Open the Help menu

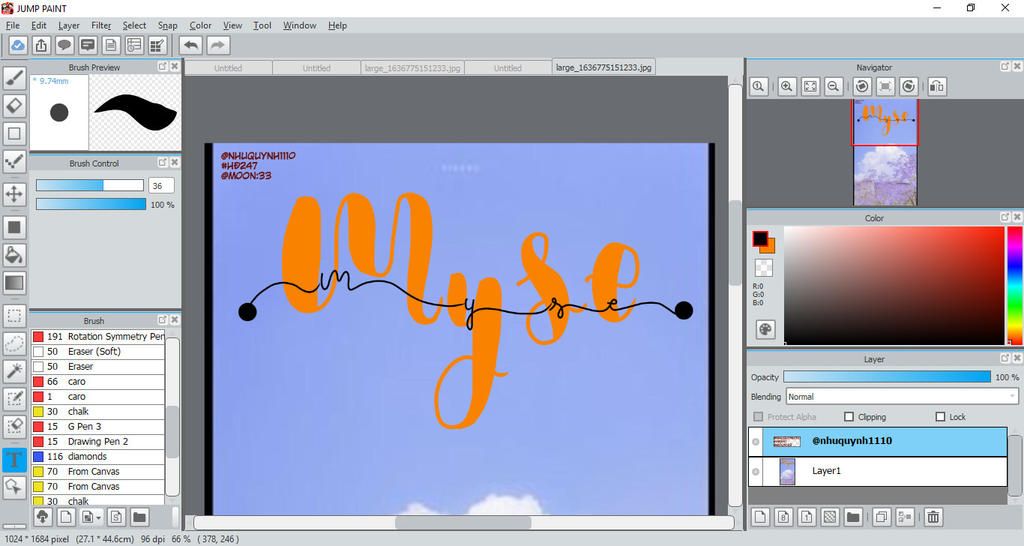tap(337, 25)
